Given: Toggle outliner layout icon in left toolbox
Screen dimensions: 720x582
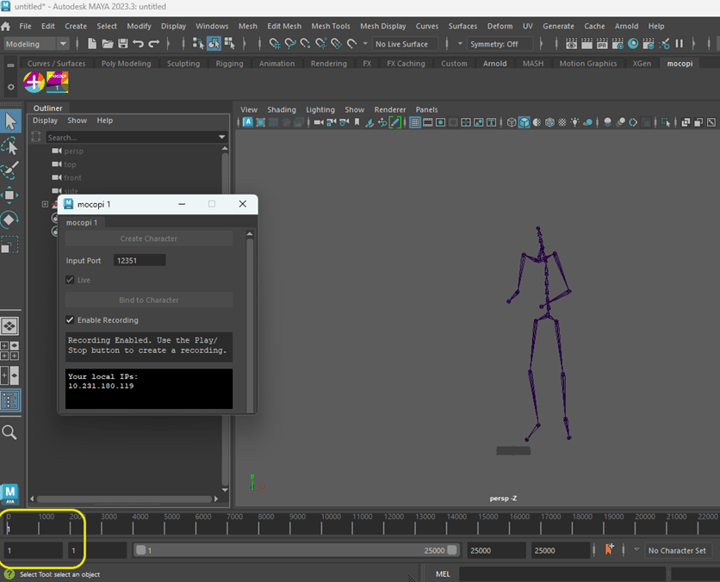Looking at the screenshot, I should (x=10, y=401).
